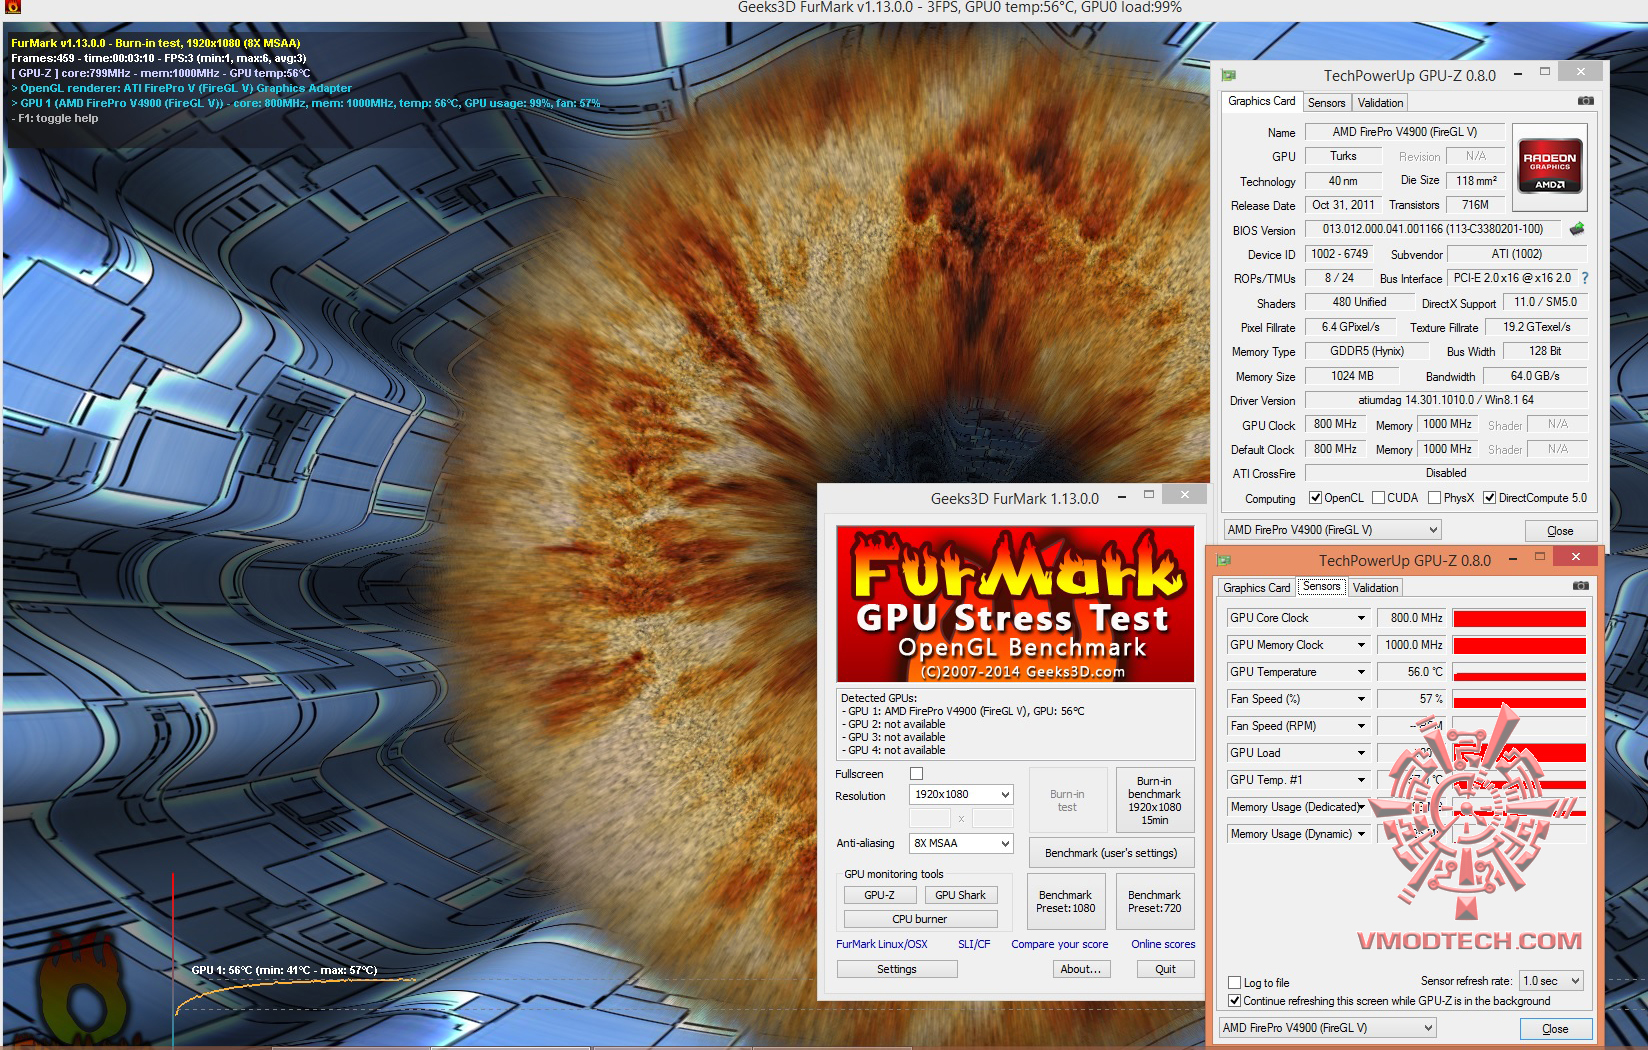The image size is (1648, 1050).
Task: Expand the Memory Usage (Dynamic) sensor dropdown
Action: [1361, 835]
